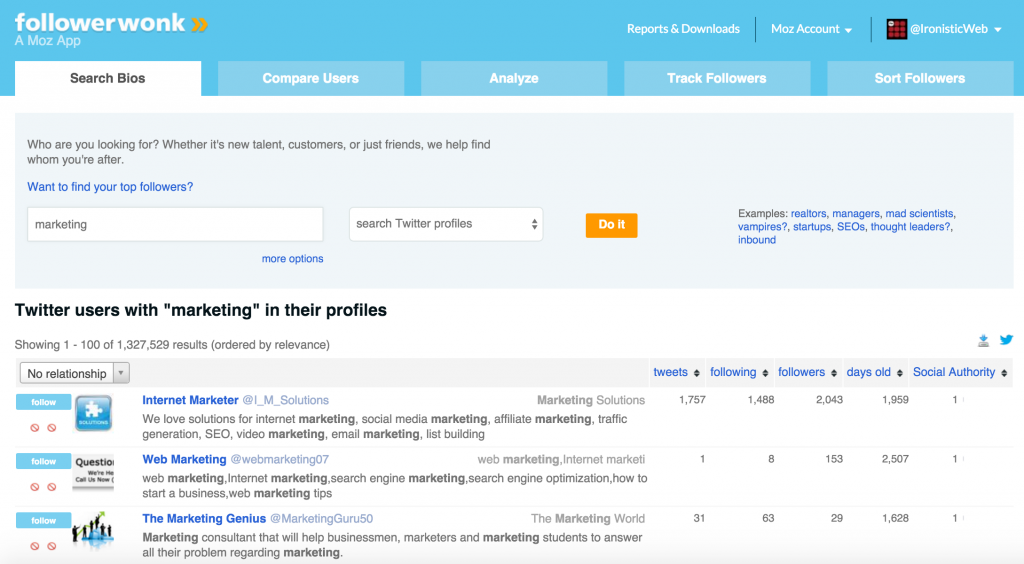Sort results by tweets column
Screen dimensions: 1024x564
(677, 372)
